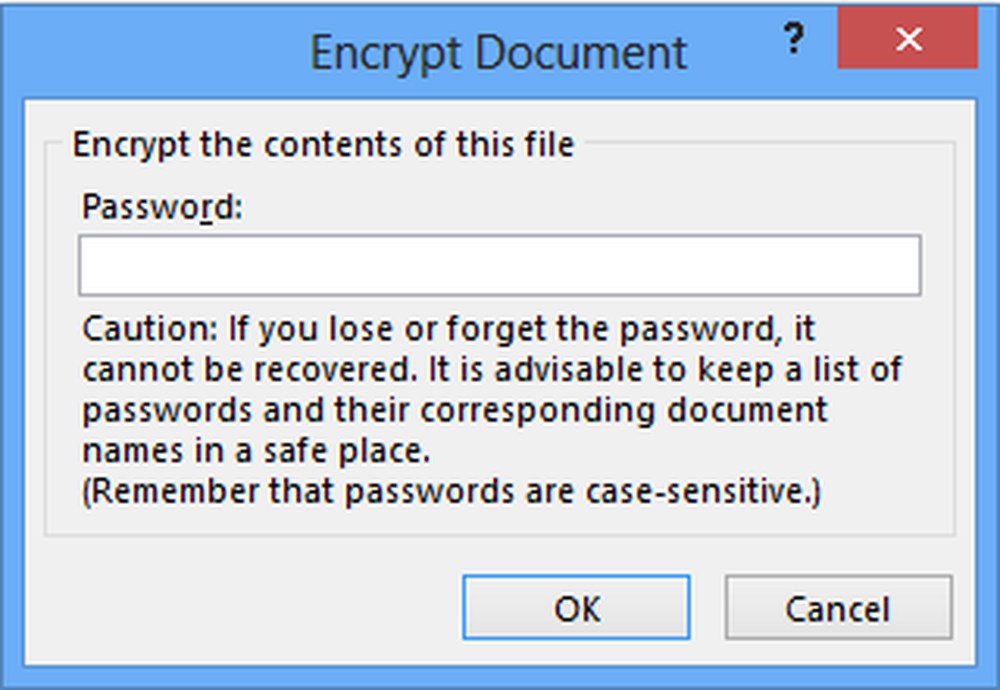Click the case-sensitive reminder line
Viewport: 1000px width, 690px height.
pos(452,493)
